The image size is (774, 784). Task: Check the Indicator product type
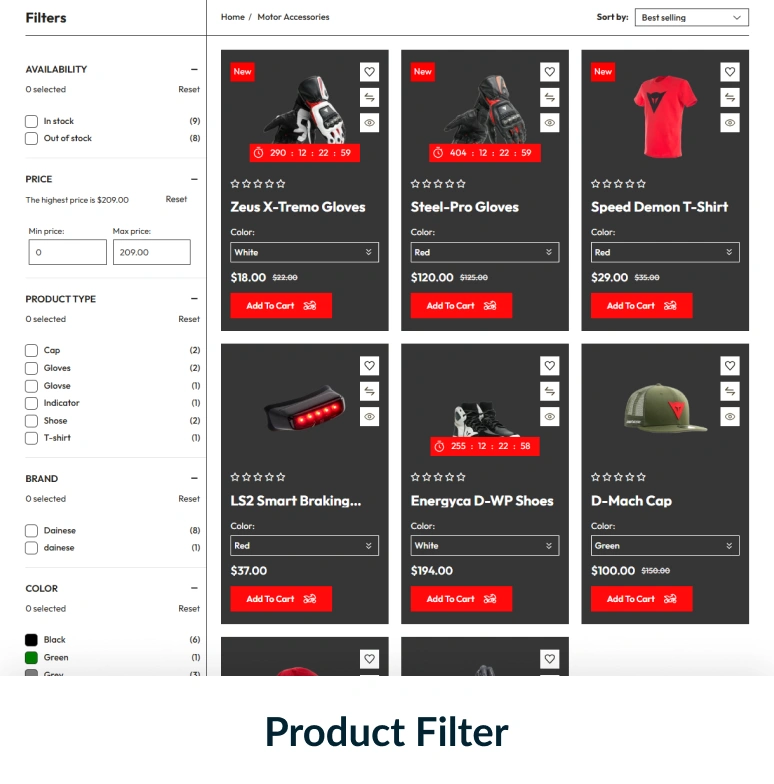[x=32, y=403]
